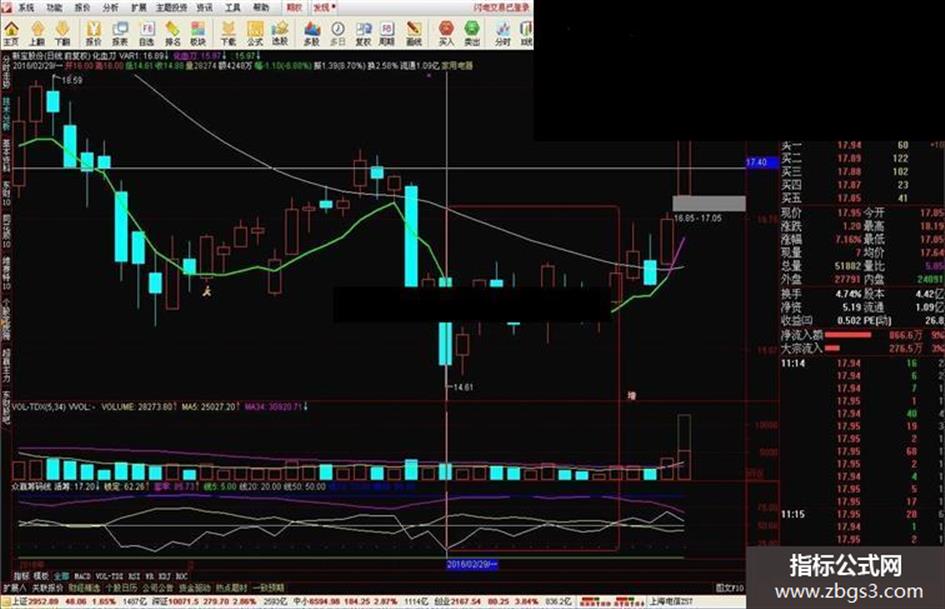Open the 报表 reports toolbar icon
945x609 pixels.
(x=120, y=33)
